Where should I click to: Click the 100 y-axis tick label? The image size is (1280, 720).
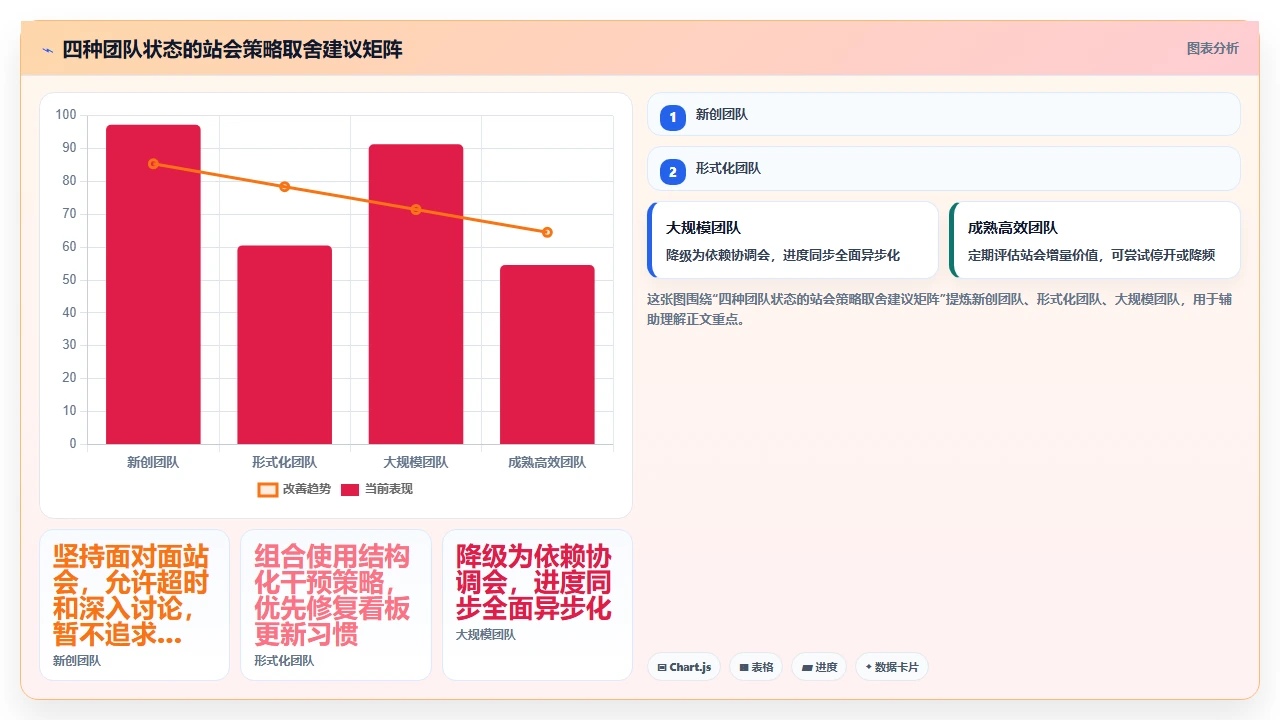(66, 115)
